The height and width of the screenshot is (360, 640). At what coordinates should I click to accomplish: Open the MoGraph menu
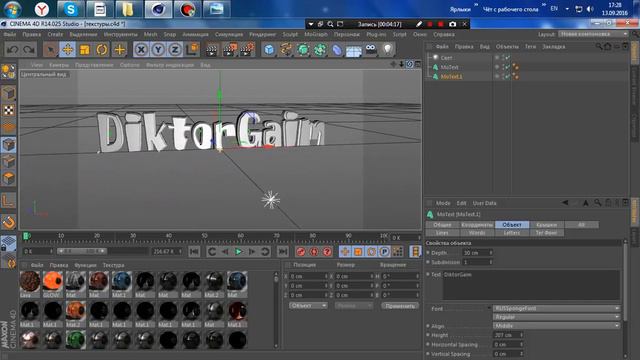(x=316, y=35)
